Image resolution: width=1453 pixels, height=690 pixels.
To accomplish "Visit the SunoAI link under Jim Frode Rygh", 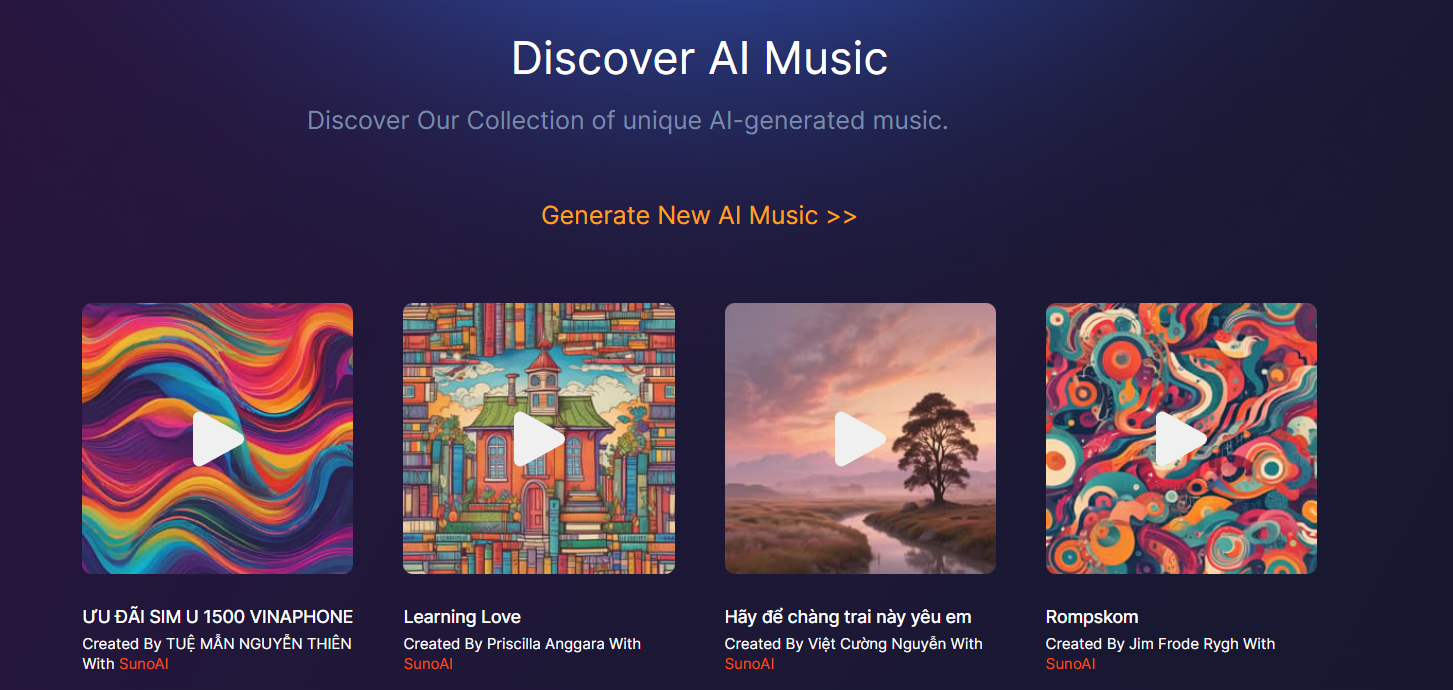I will 1070,664.
